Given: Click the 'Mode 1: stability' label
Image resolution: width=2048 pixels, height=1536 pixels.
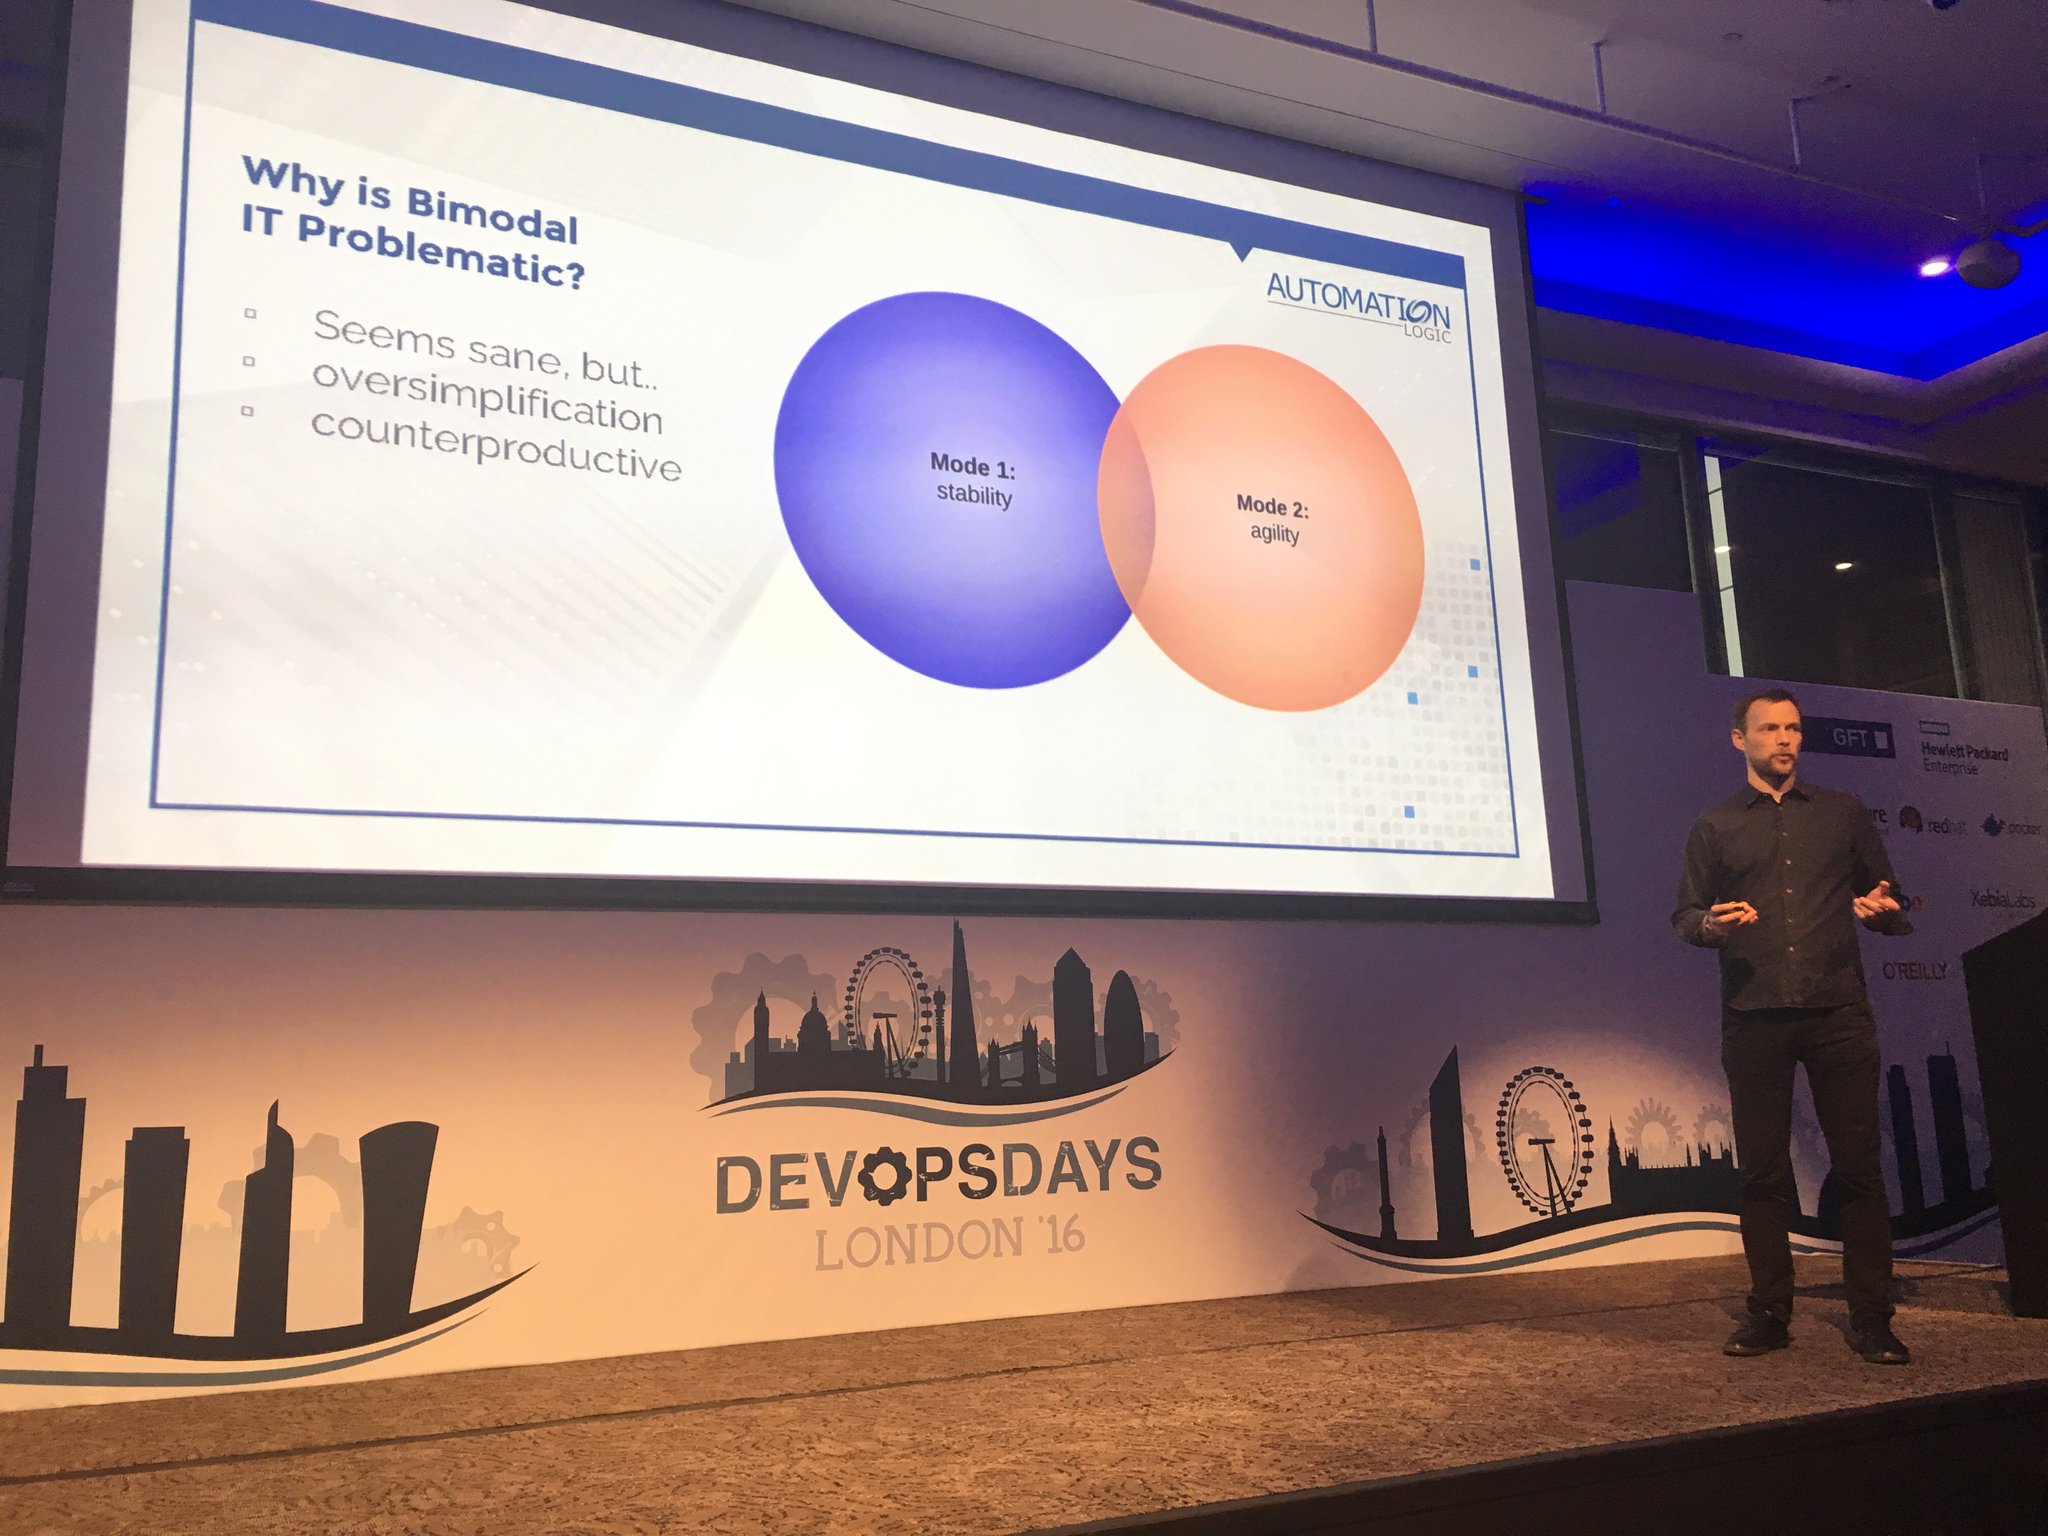Looking at the screenshot, I should (972, 480).
